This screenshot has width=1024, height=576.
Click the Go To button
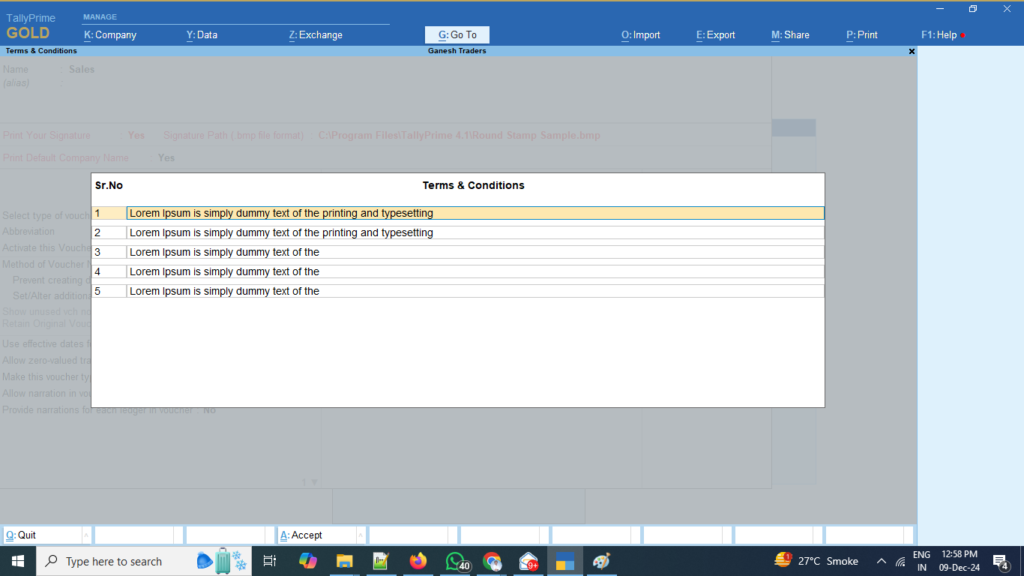456,34
